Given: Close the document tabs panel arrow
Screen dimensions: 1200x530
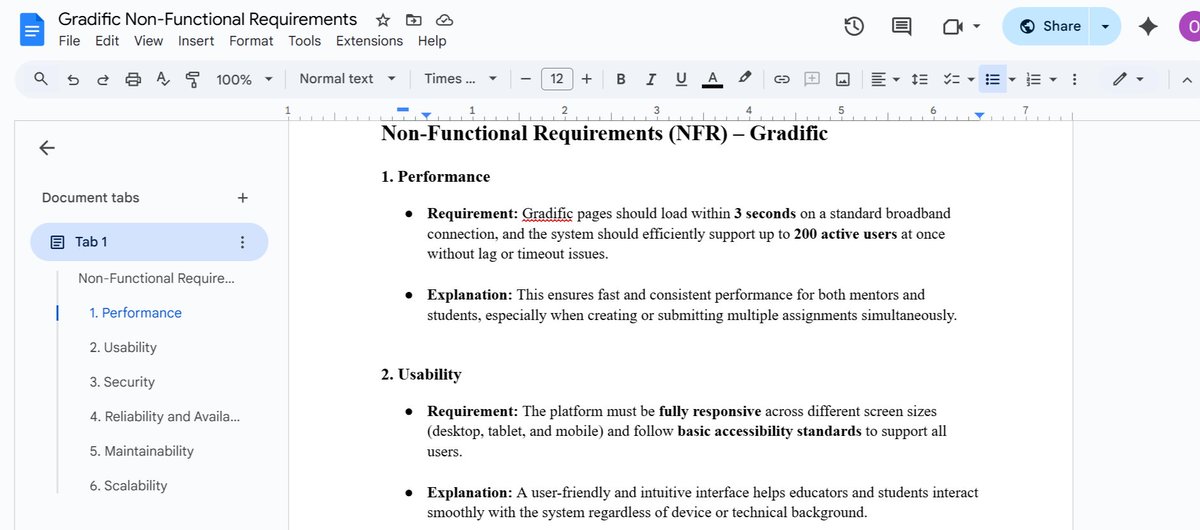Looking at the screenshot, I should [46, 148].
